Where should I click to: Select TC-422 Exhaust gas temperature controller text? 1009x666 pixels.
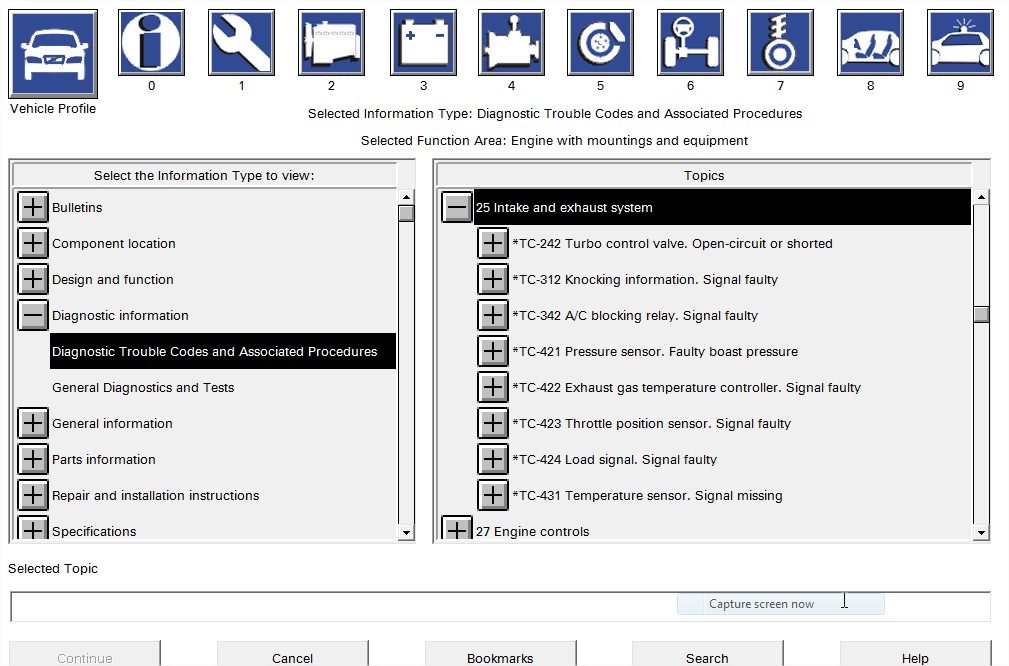[687, 387]
